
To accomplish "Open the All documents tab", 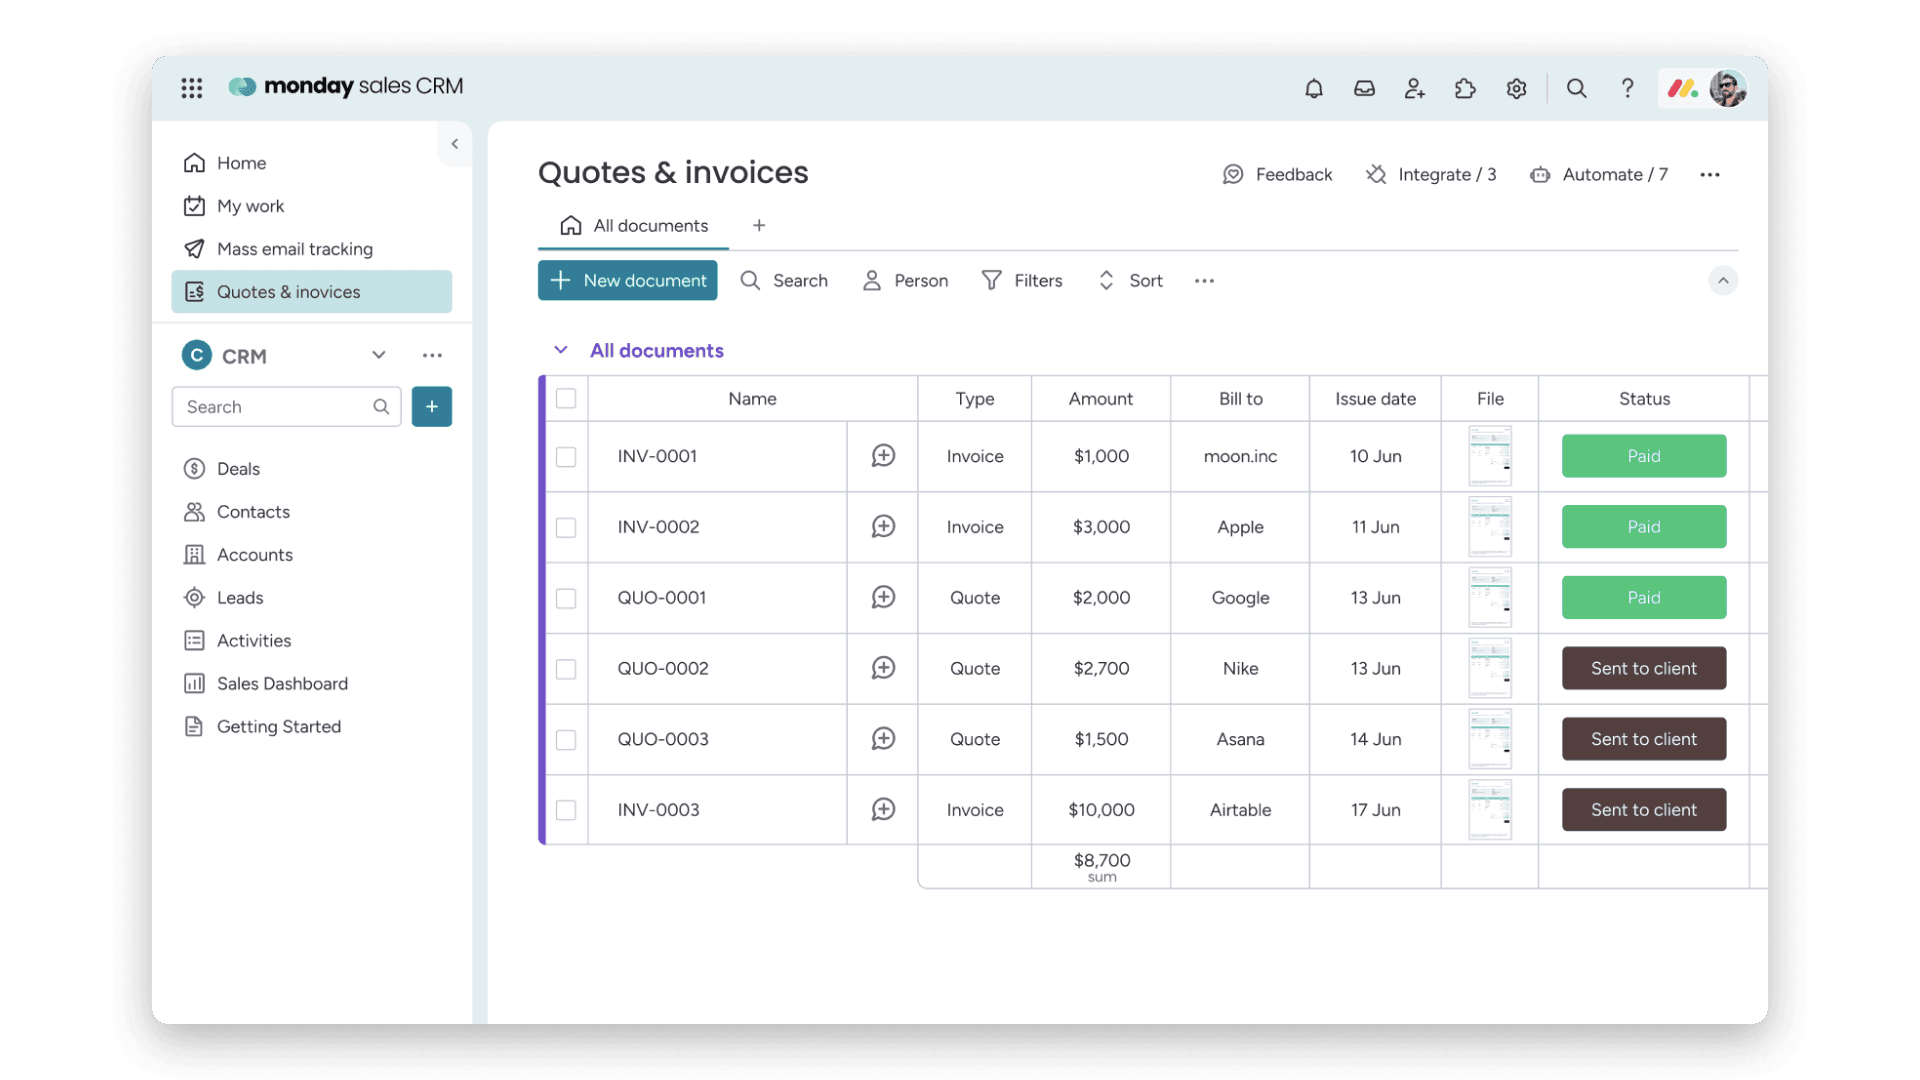I will pyautogui.click(x=634, y=226).
